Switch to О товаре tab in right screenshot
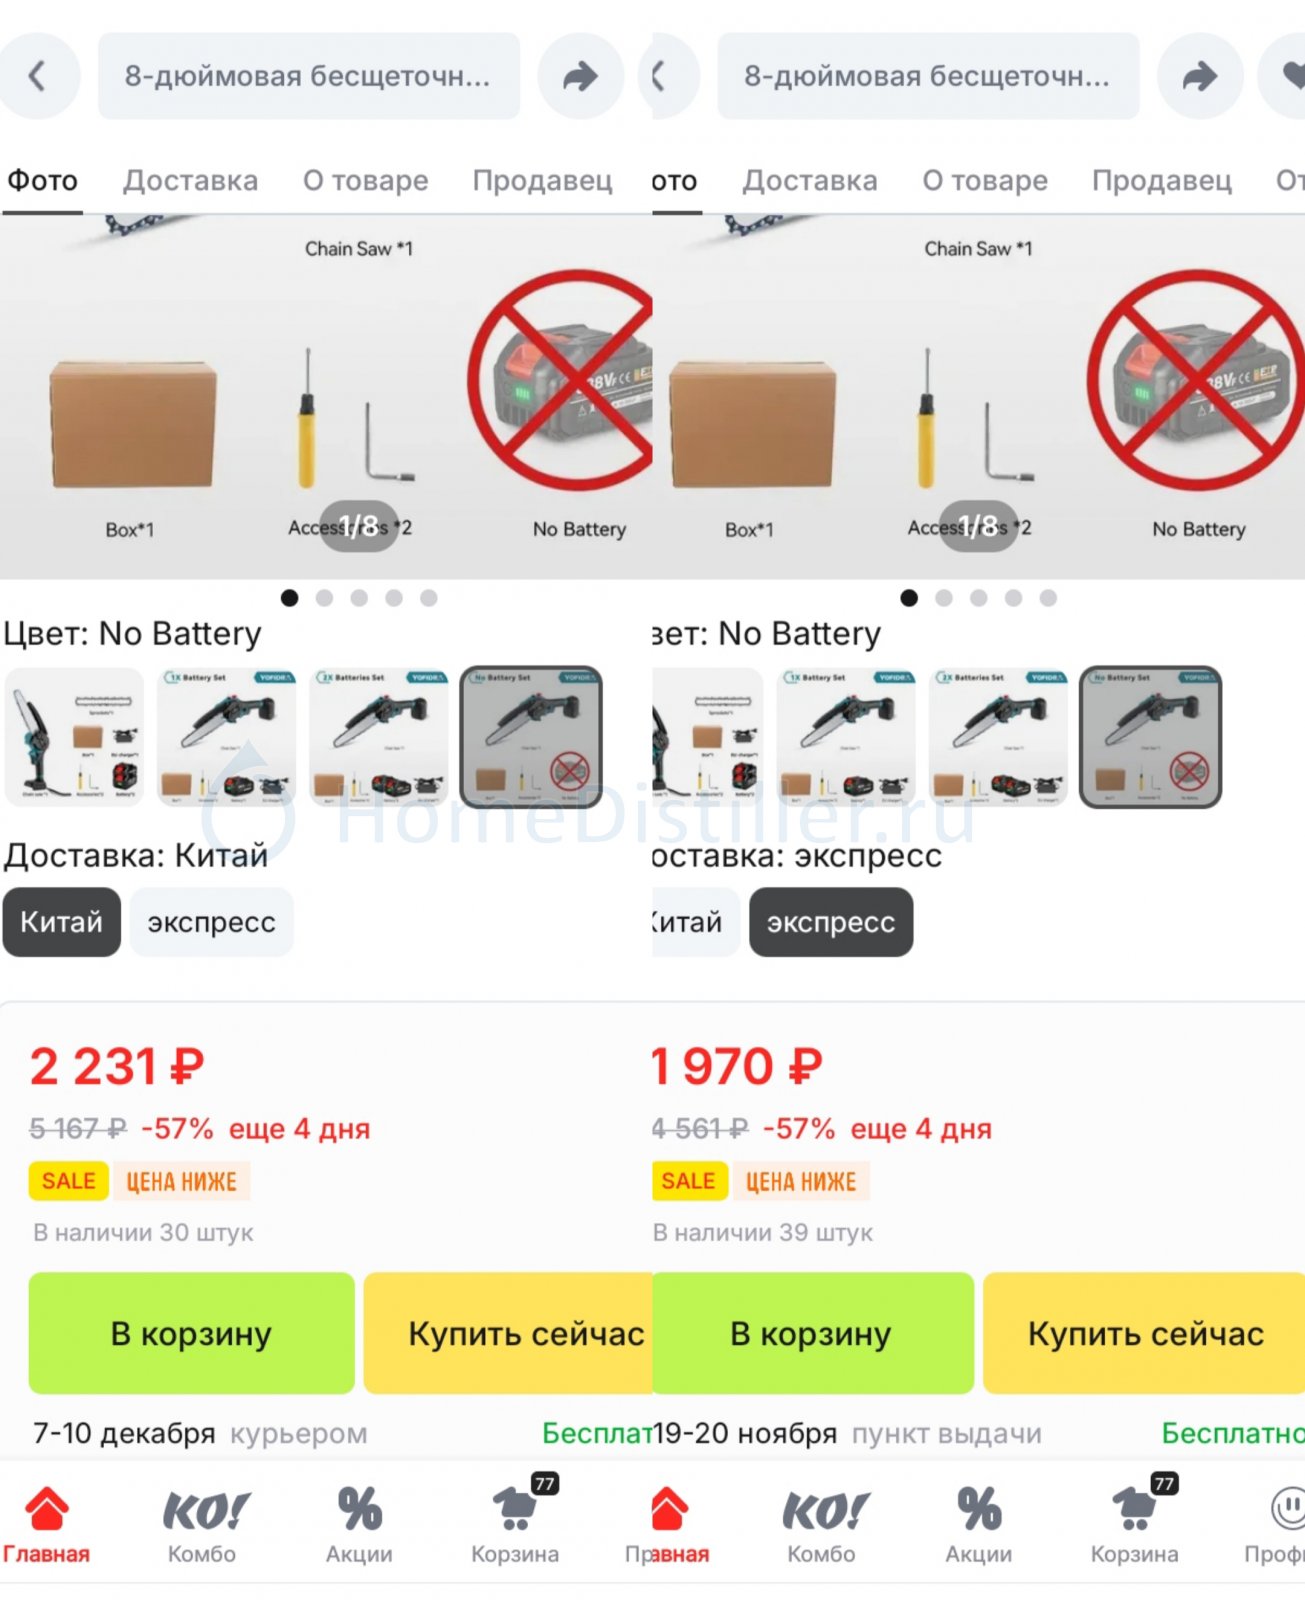The width and height of the screenshot is (1305, 1600). tap(985, 181)
